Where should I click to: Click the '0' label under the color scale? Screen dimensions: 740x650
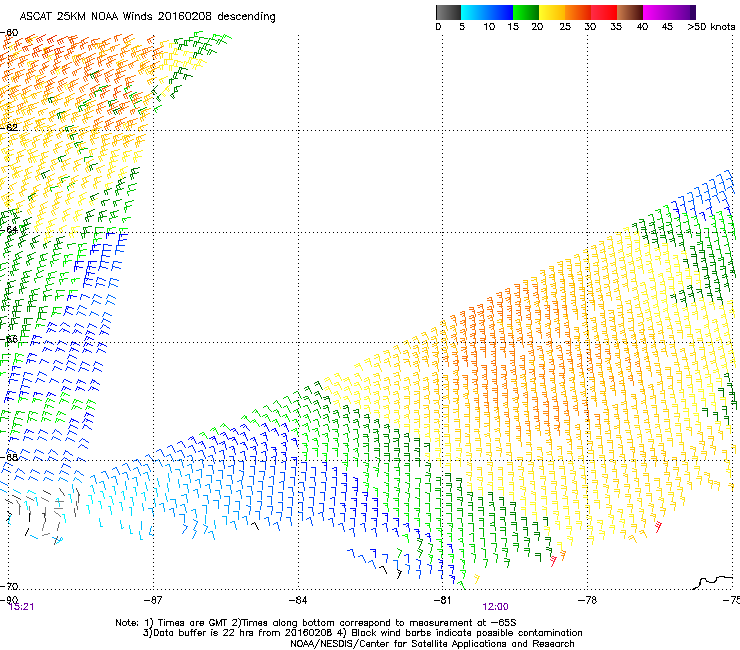point(438,27)
